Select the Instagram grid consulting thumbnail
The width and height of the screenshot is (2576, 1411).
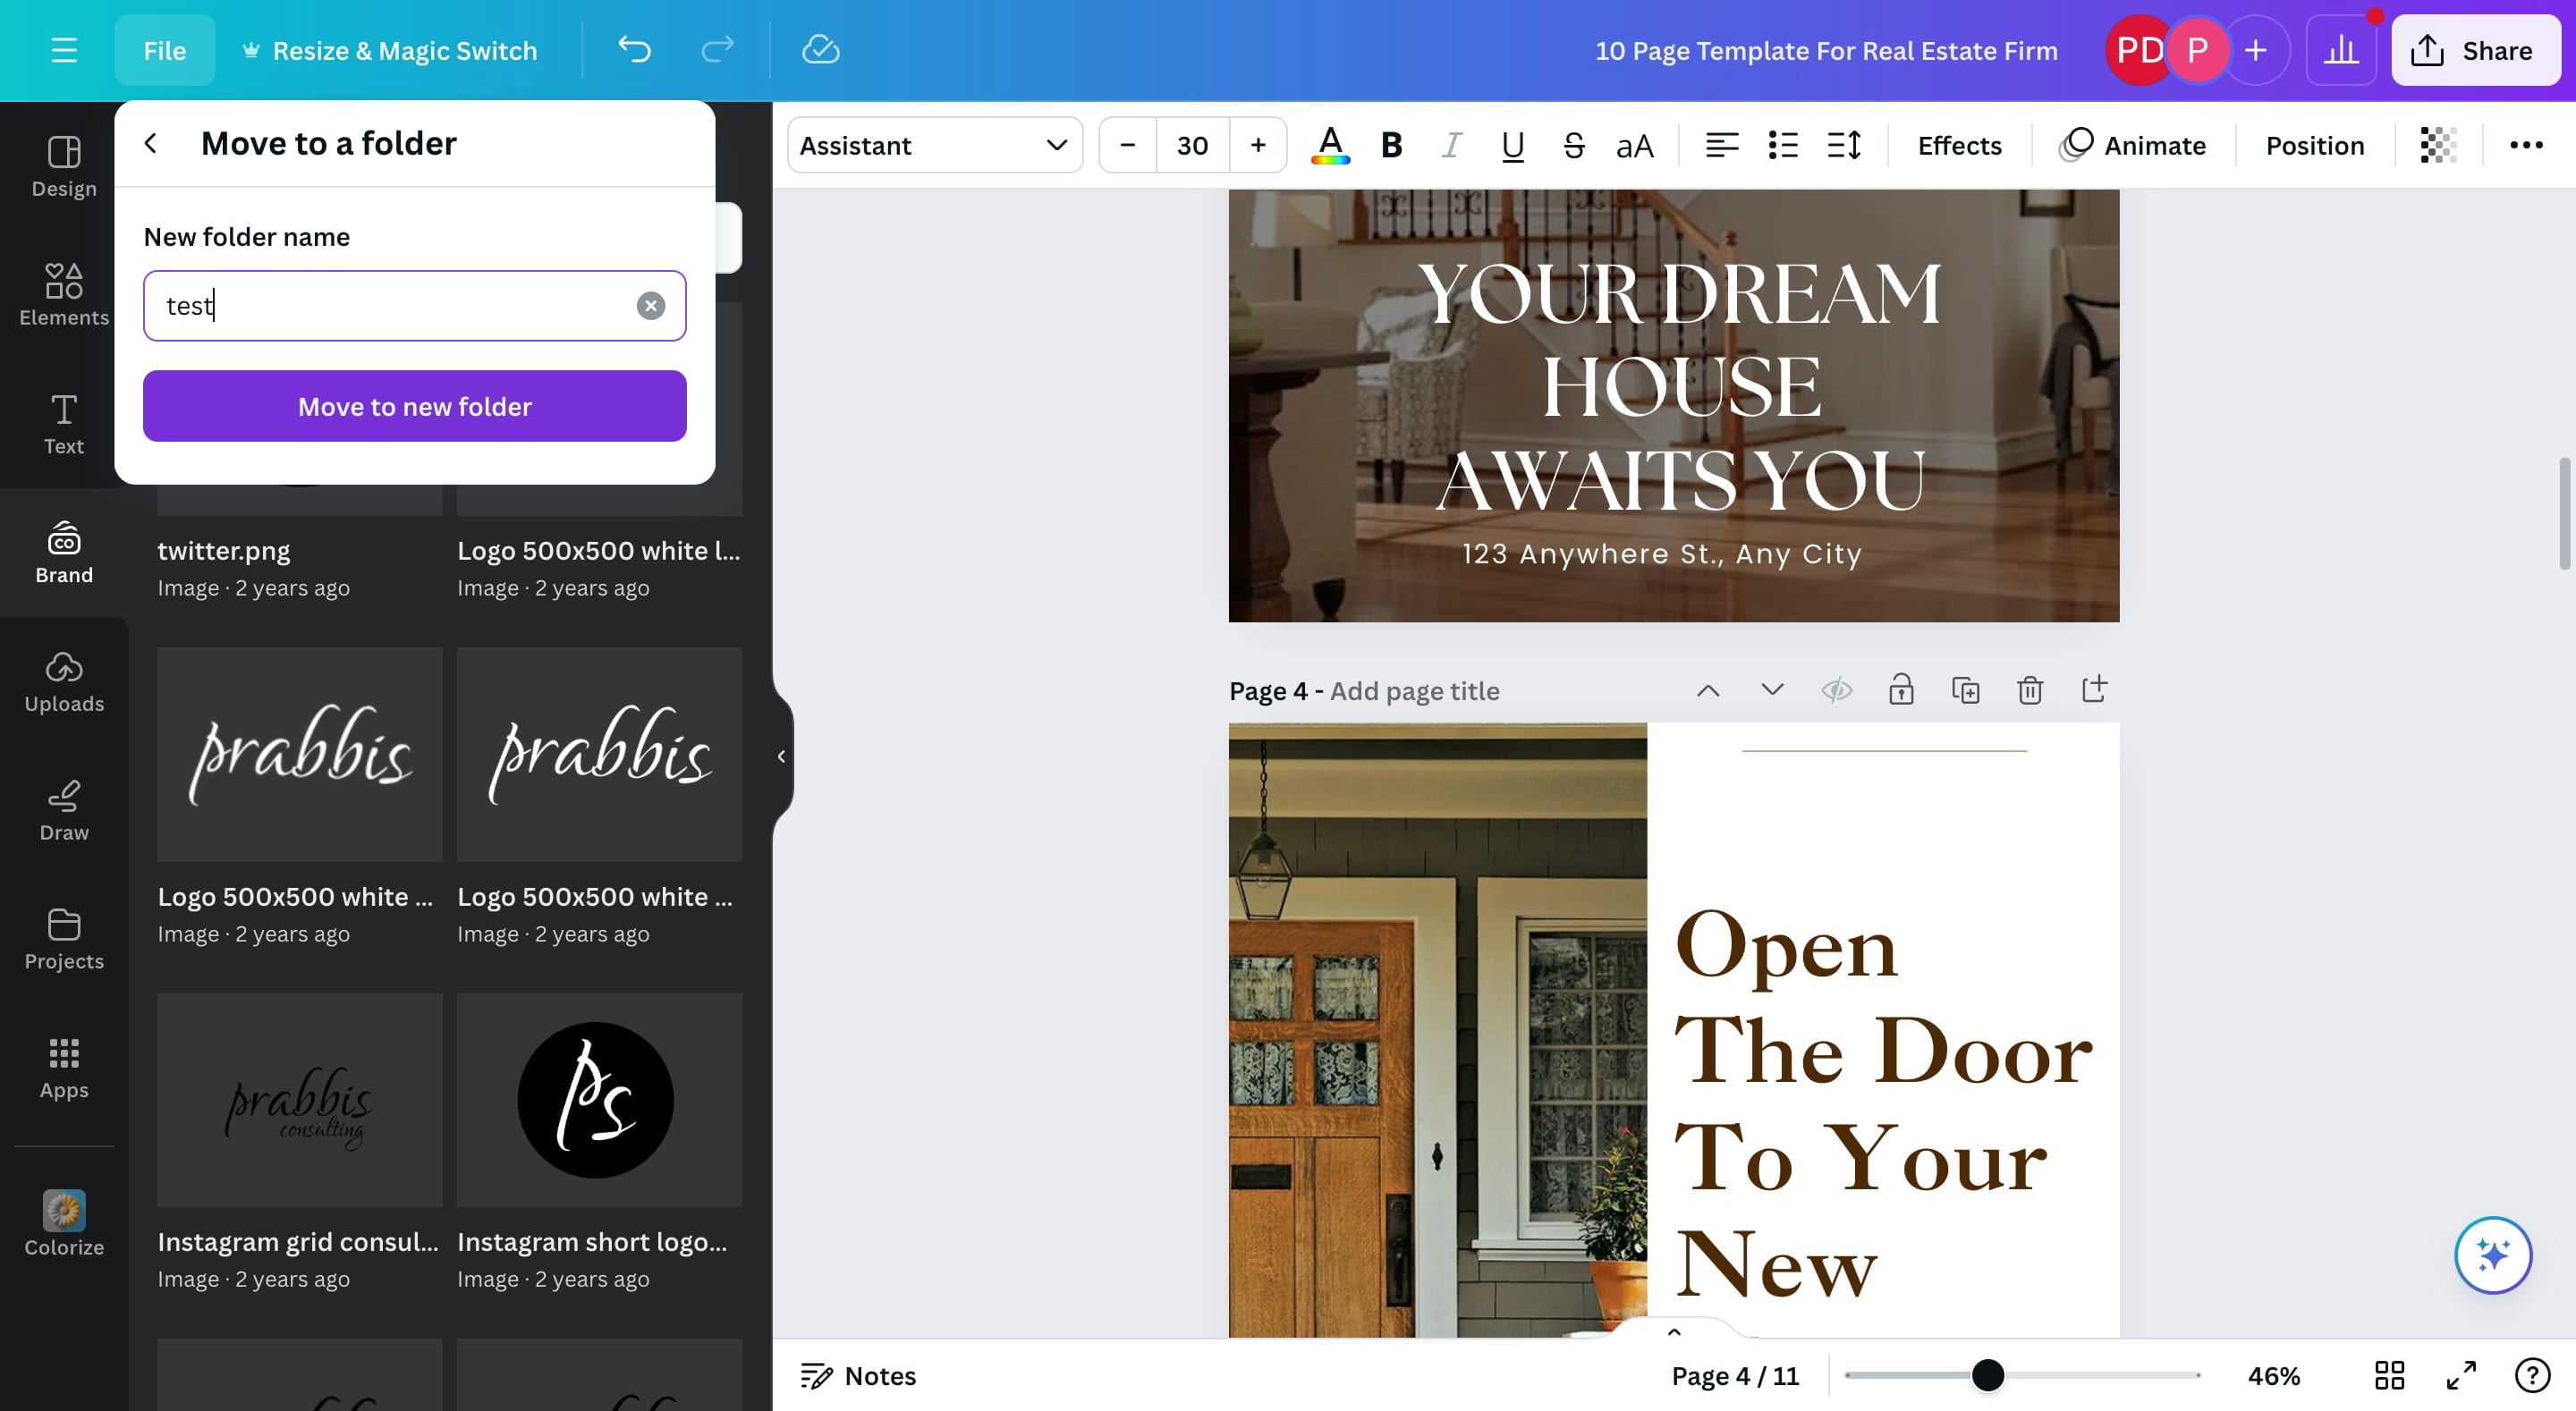pyautogui.click(x=299, y=1100)
